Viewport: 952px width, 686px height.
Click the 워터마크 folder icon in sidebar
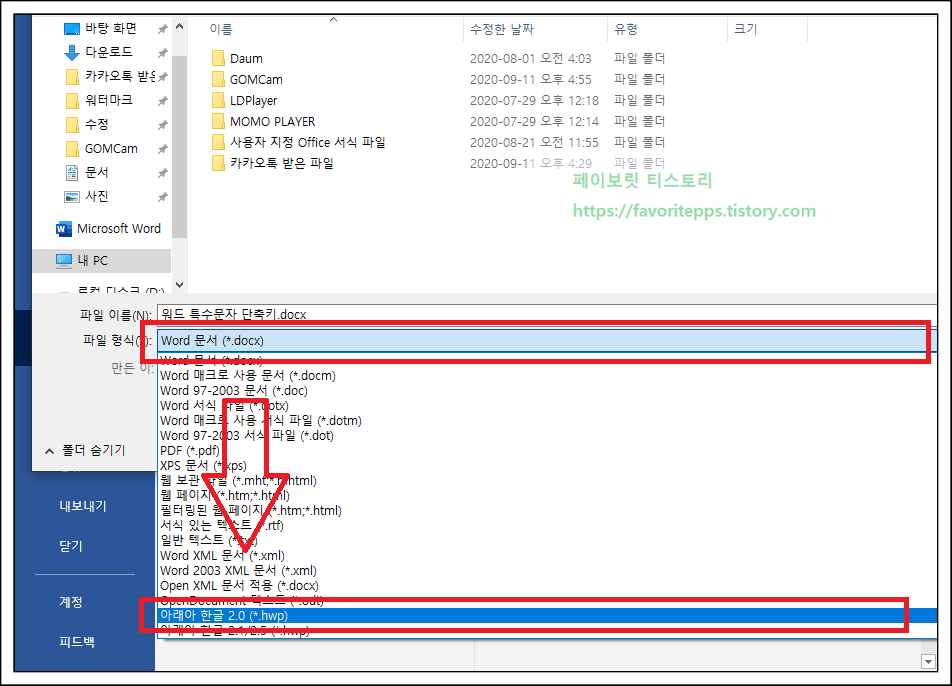point(72,101)
